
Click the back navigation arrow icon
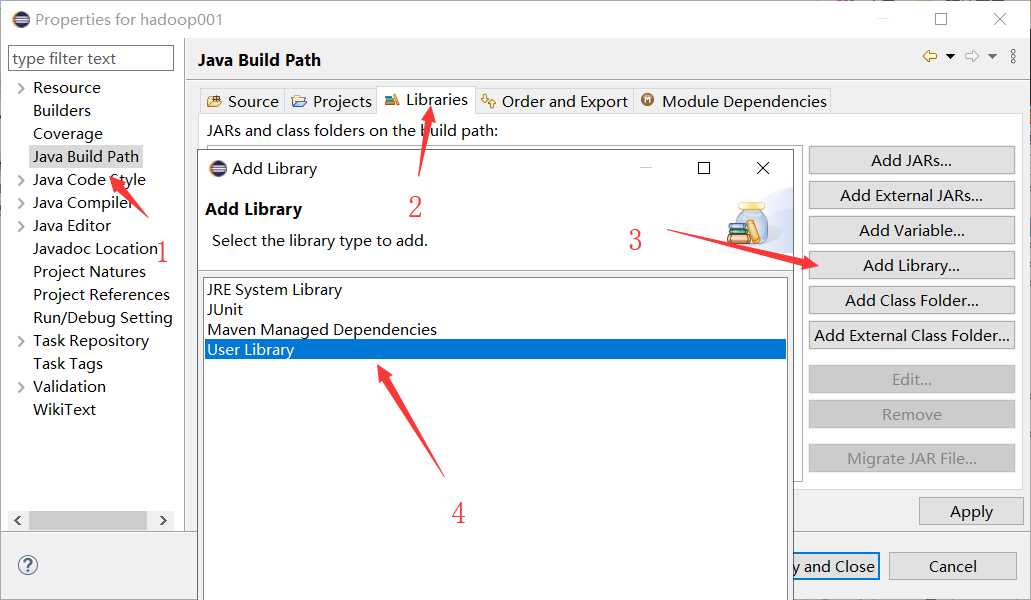(930, 57)
